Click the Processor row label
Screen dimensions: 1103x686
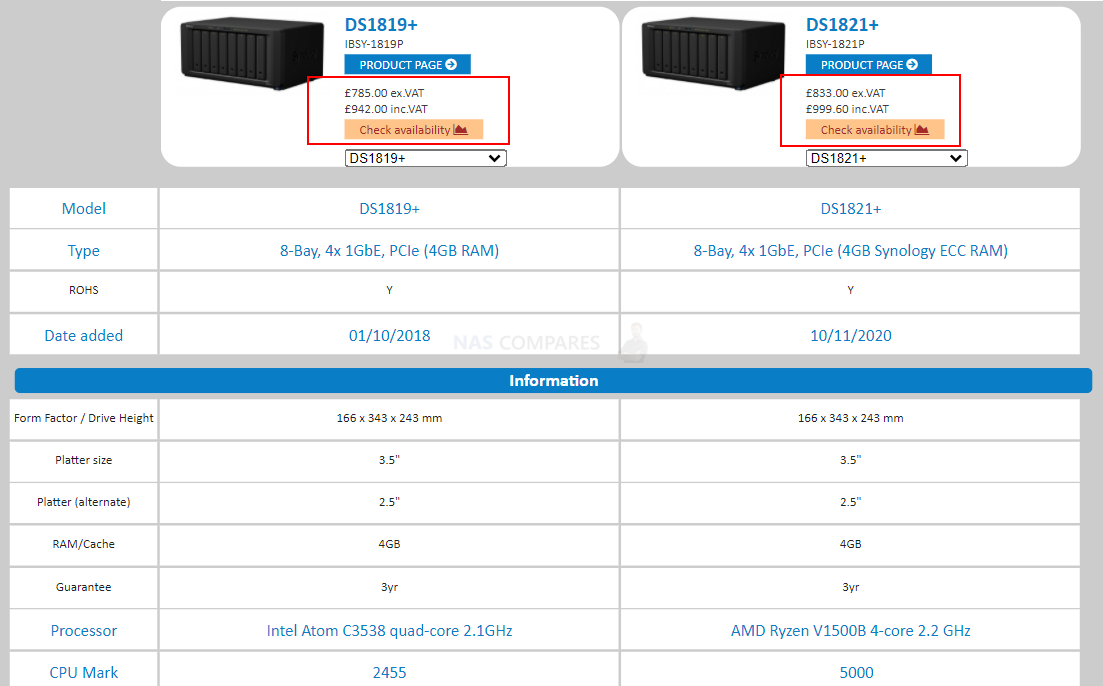coord(84,630)
